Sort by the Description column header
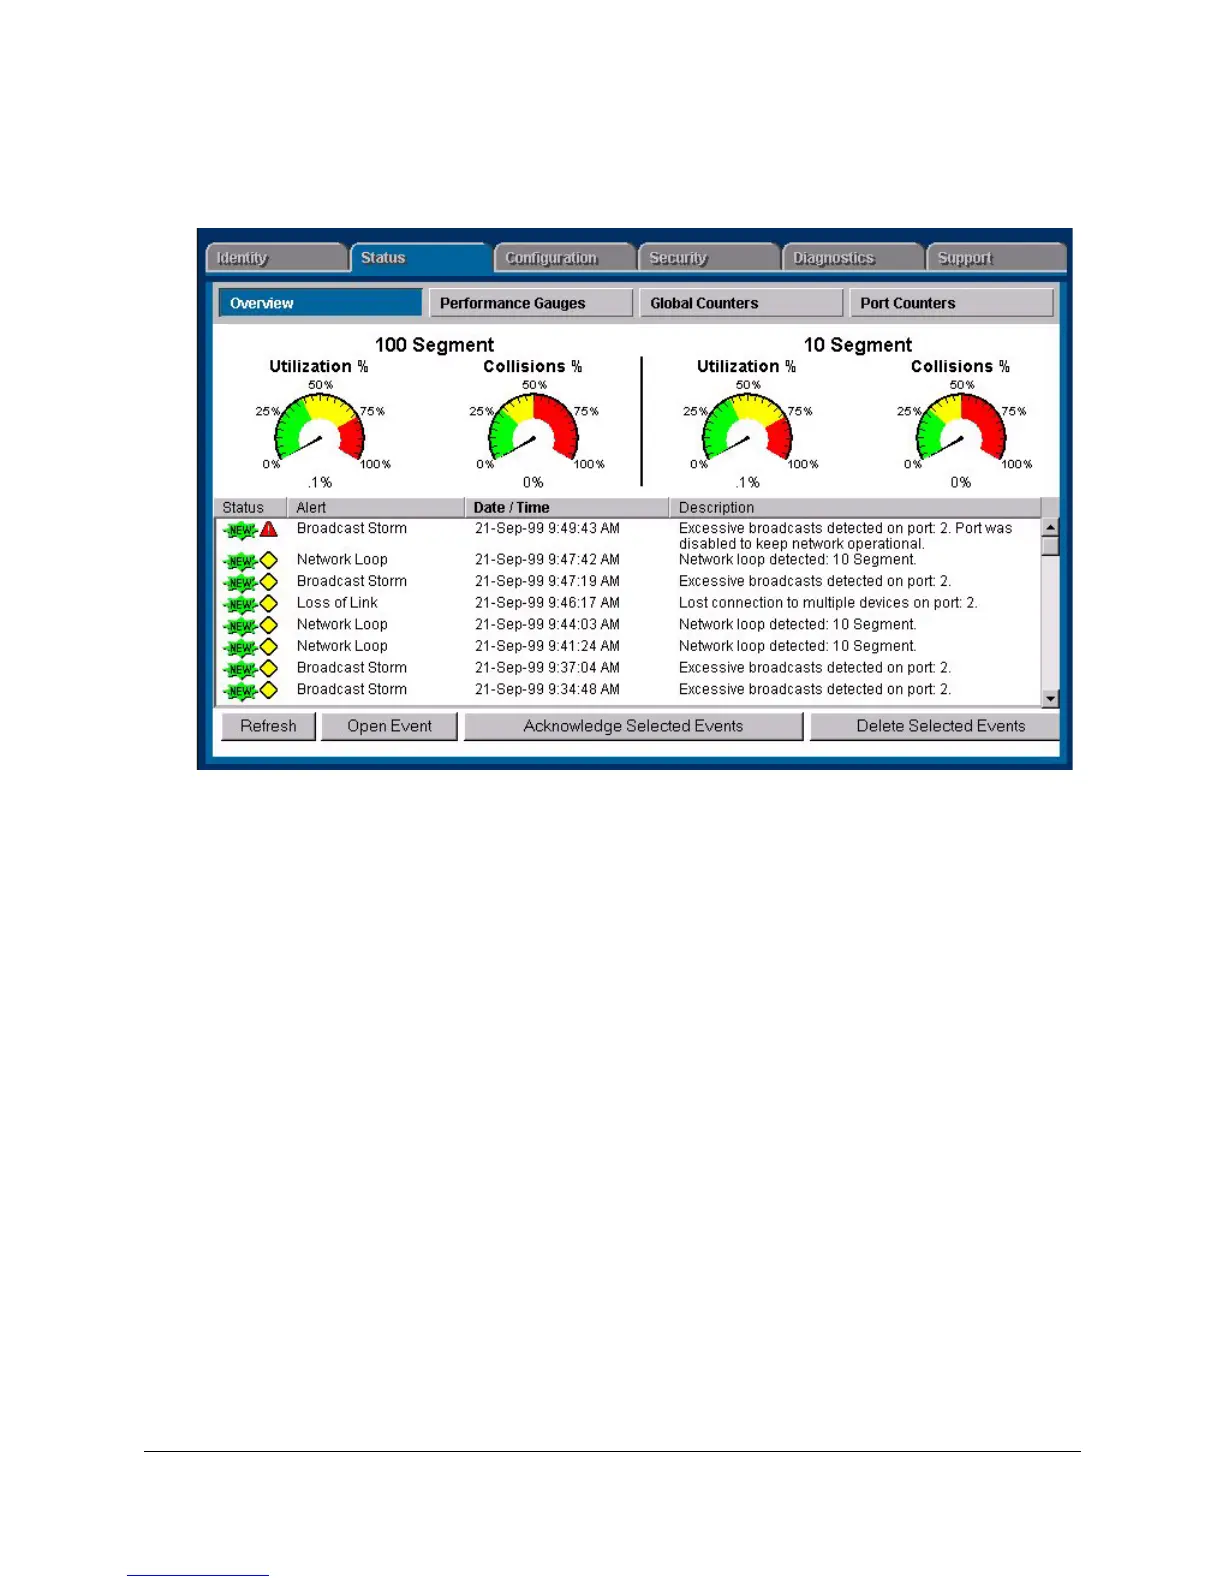This screenshot has height=1584, width=1224. point(855,508)
